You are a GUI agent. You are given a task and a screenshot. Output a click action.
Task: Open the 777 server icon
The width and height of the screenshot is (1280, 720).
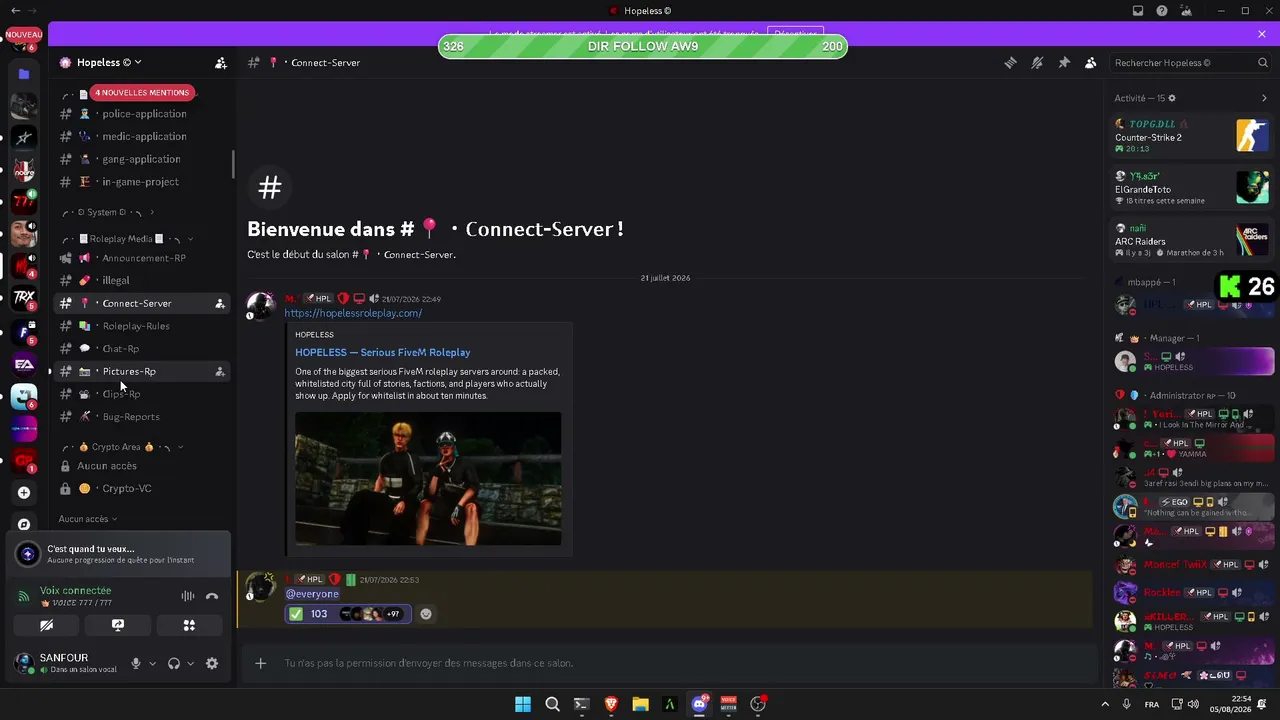pos(24,201)
